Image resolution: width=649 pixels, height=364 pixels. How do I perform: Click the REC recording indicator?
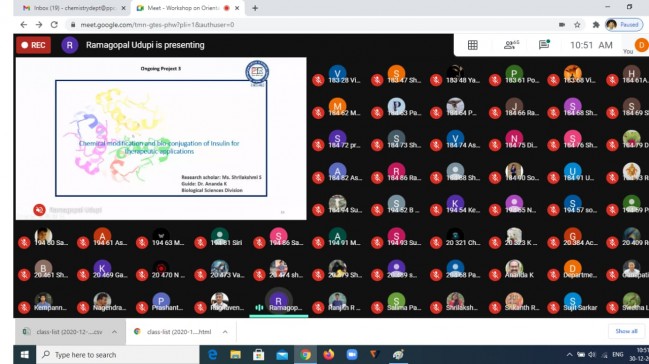pyautogui.click(x=34, y=45)
